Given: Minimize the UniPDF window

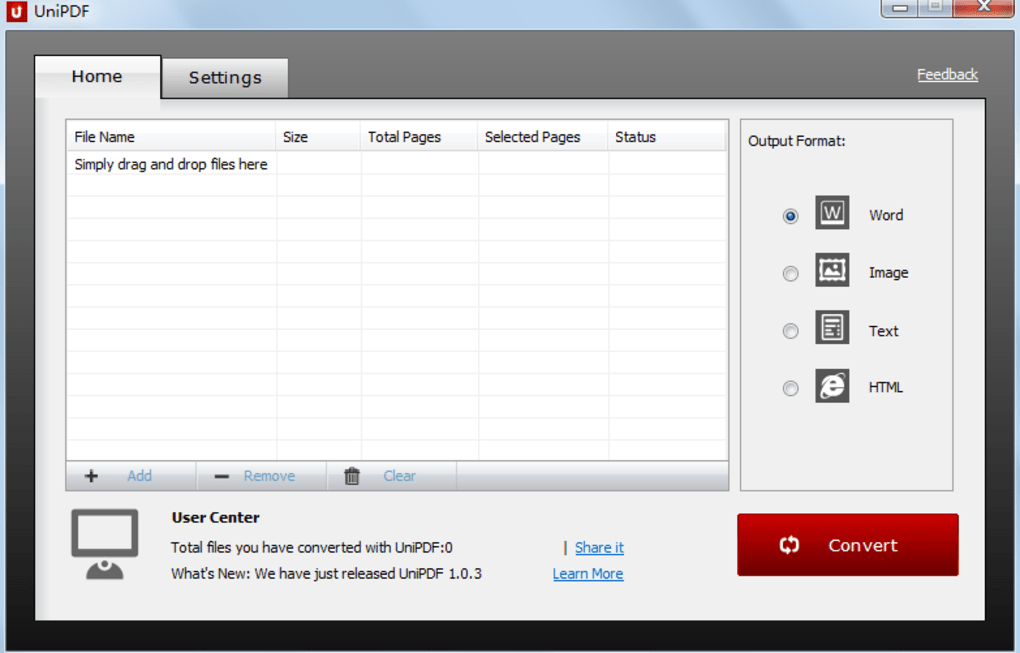Looking at the screenshot, I should pos(900,8).
